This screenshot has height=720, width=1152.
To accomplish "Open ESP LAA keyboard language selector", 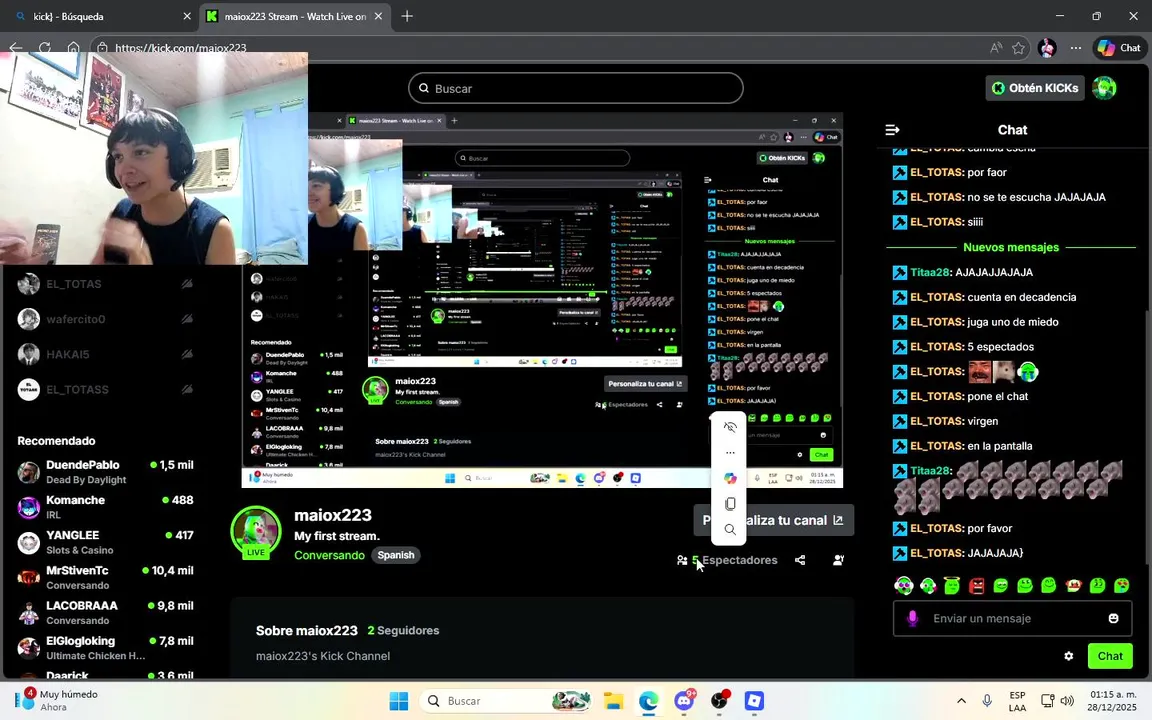I will 1018,701.
